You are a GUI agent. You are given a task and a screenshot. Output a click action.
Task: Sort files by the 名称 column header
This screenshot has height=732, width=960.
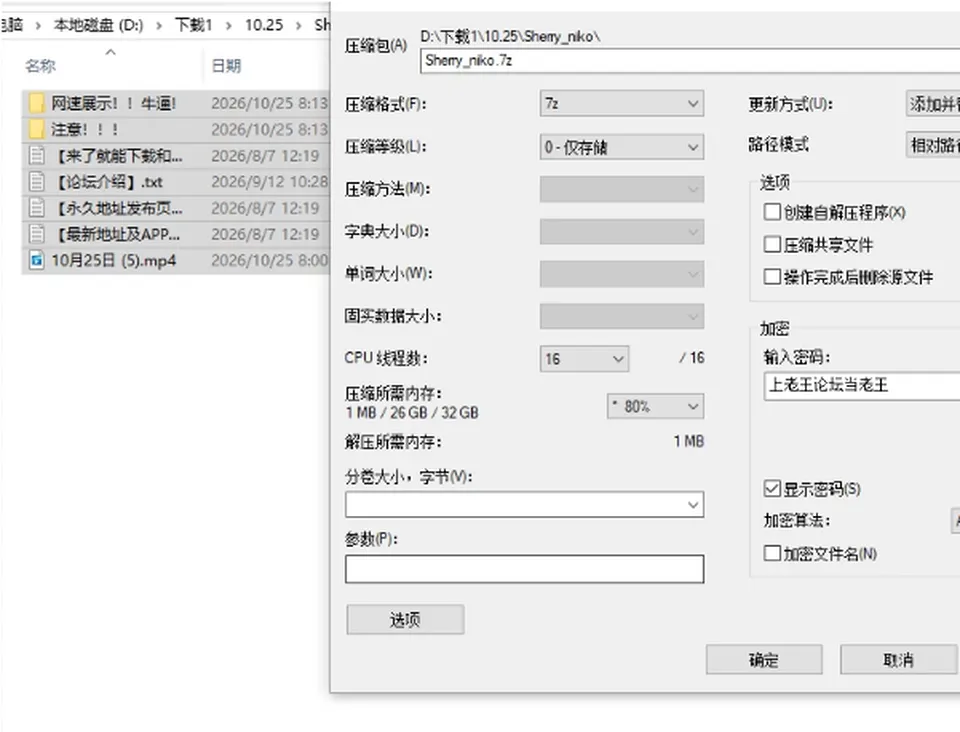point(40,65)
